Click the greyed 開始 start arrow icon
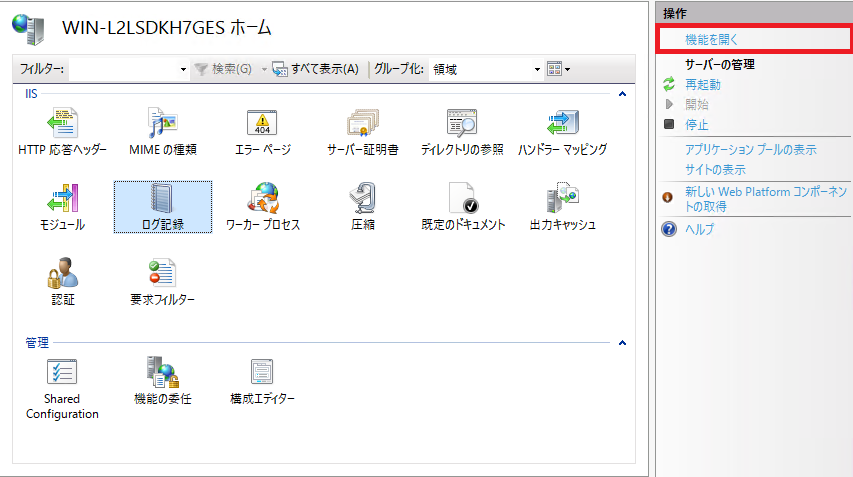This screenshot has height=477, width=853. point(669,104)
